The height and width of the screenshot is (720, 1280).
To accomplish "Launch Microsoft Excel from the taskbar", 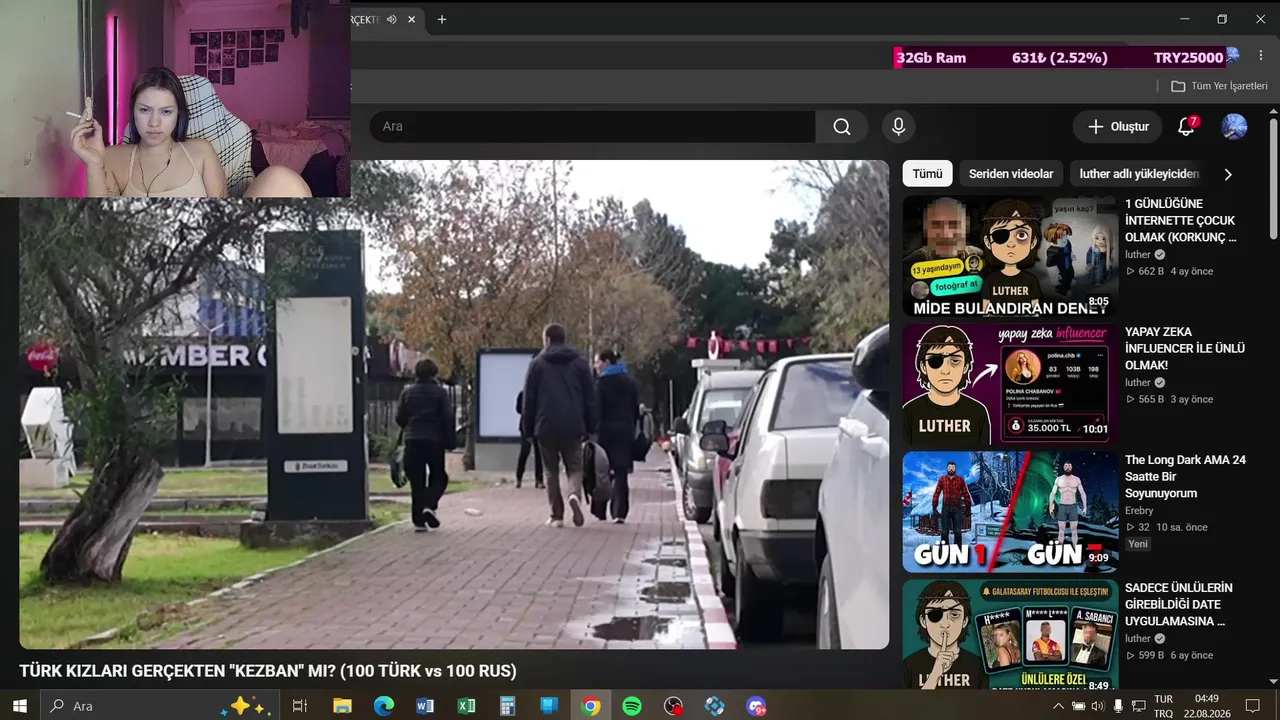I will 466,706.
